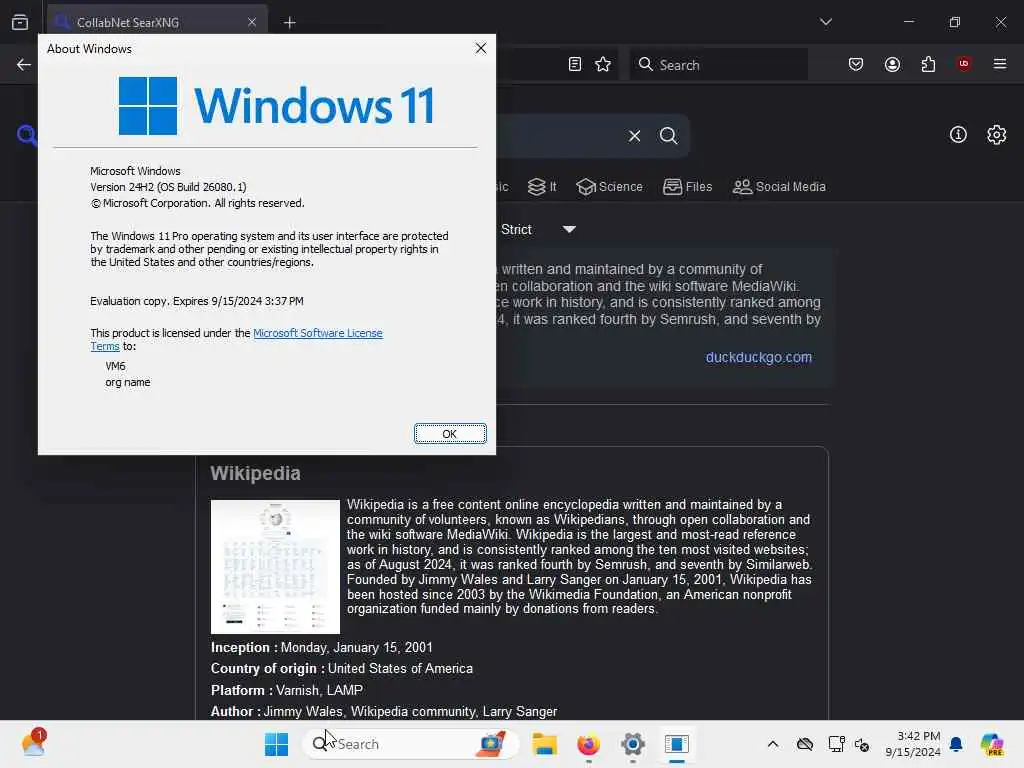Click the Inception date line
Viewport: 1024px width, 768px height.
coord(321,647)
